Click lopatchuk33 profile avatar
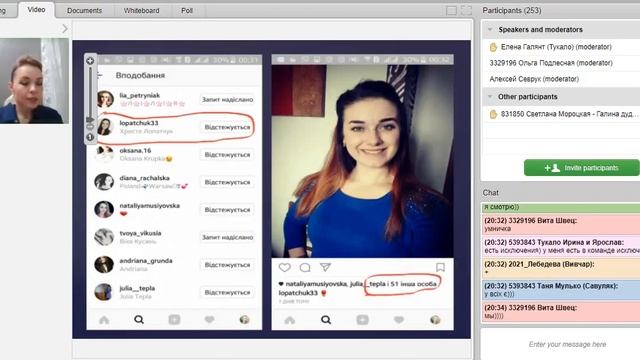This screenshot has width=640, height=360. [104, 127]
